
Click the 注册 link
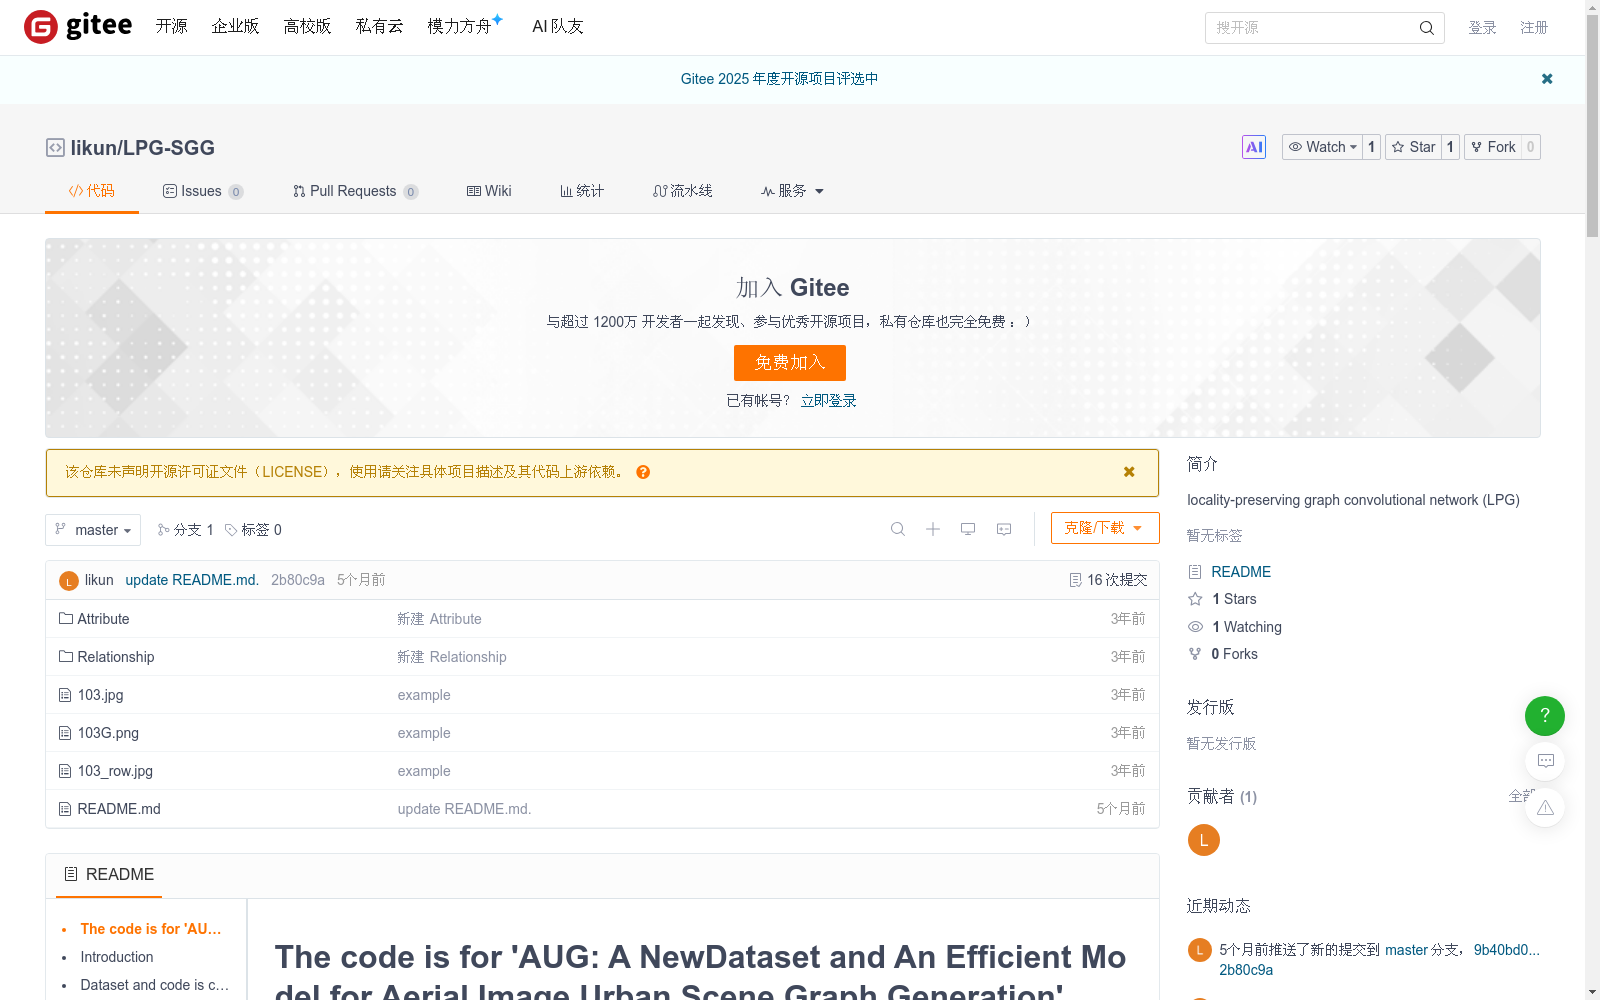click(x=1534, y=28)
